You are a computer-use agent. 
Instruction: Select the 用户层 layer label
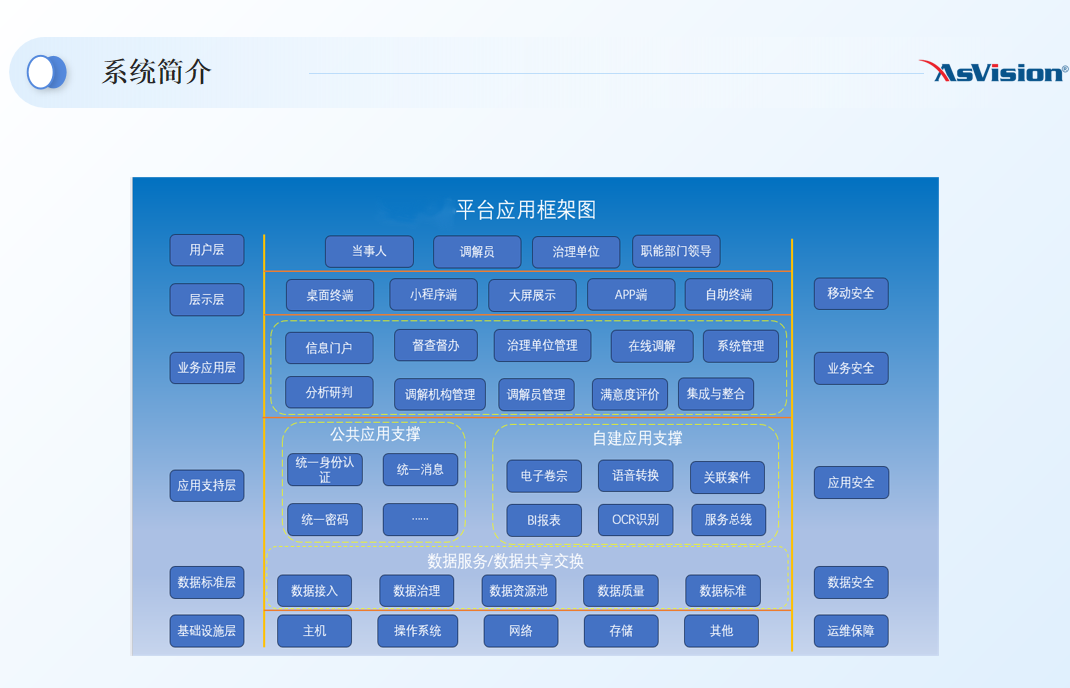[x=207, y=250]
